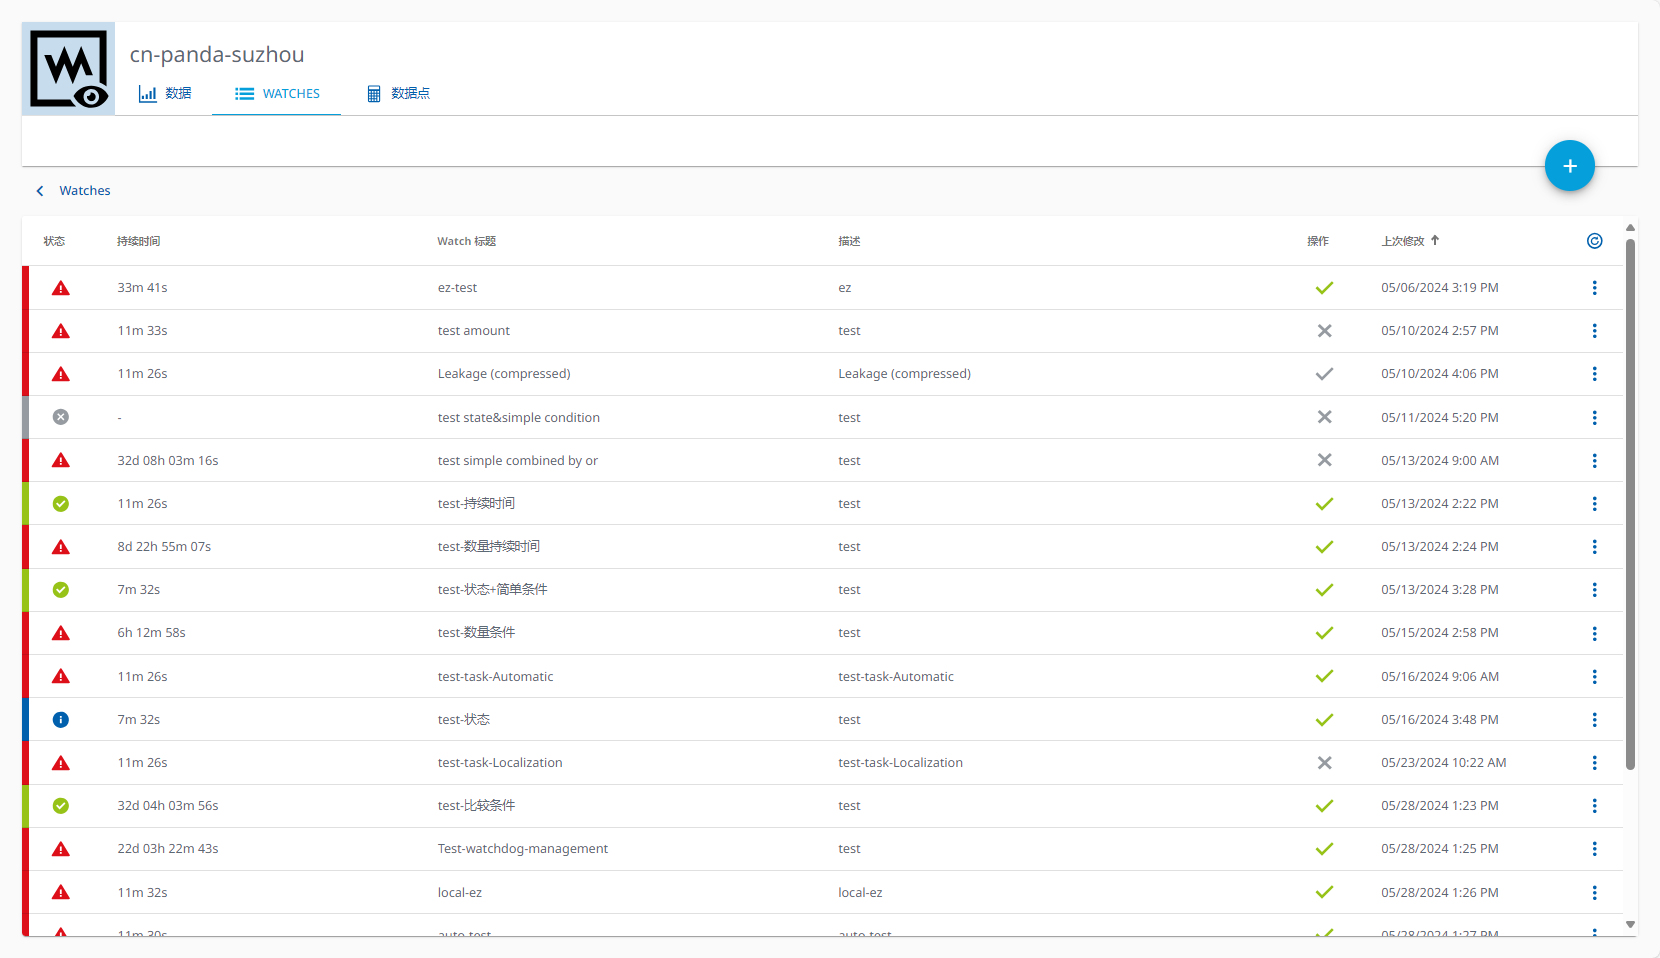Click the Watch 标题 column header
The width and height of the screenshot is (1660, 958).
click(466, 241)
